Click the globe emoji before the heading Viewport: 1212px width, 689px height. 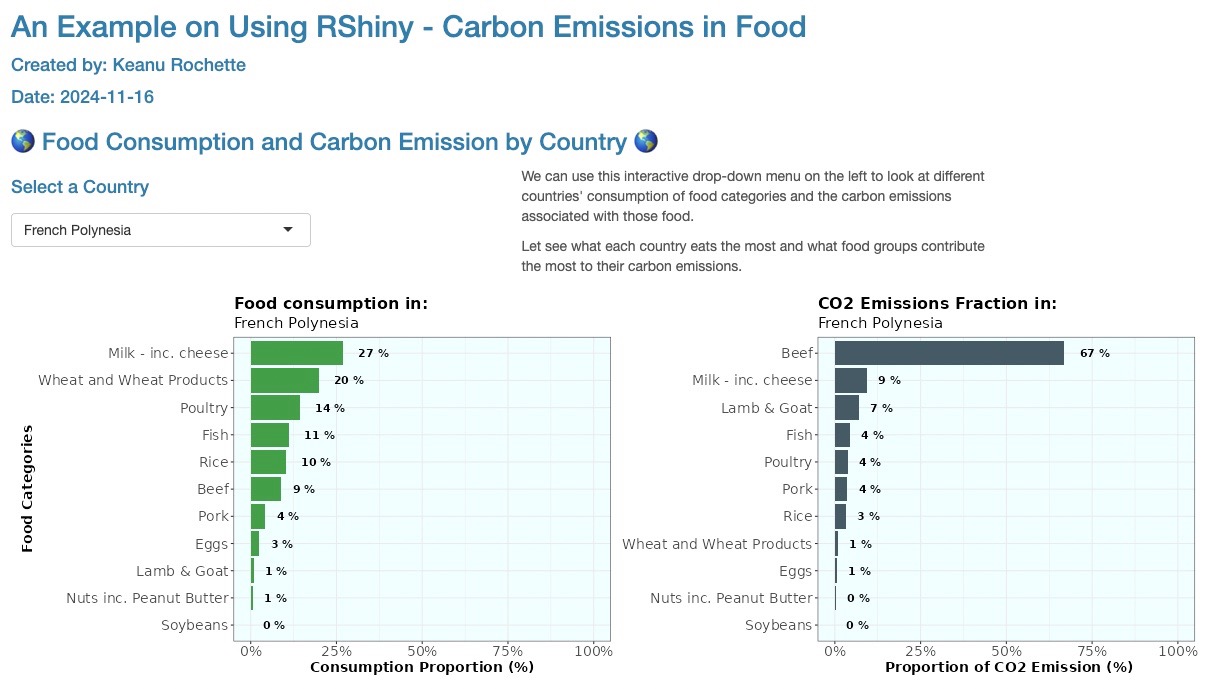click(x=23, y=142)
